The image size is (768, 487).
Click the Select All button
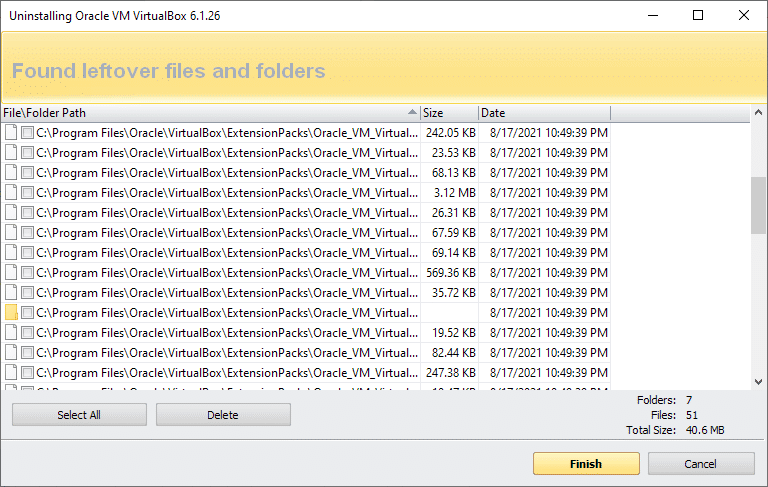click(x=79, y=415)
